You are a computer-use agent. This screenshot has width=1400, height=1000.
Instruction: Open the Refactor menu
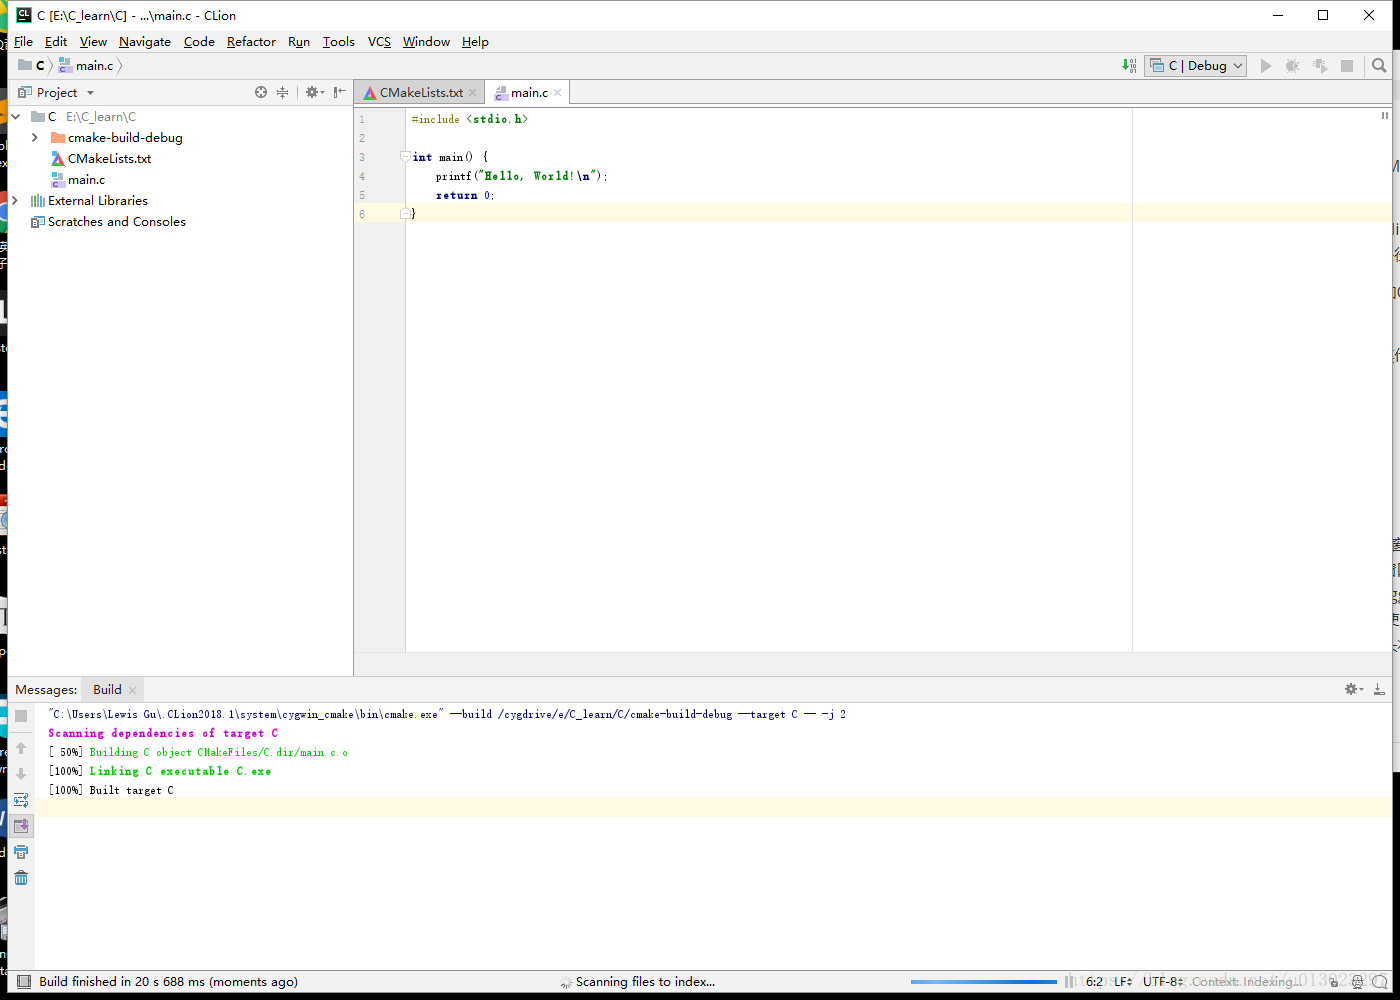coord(251,42)
